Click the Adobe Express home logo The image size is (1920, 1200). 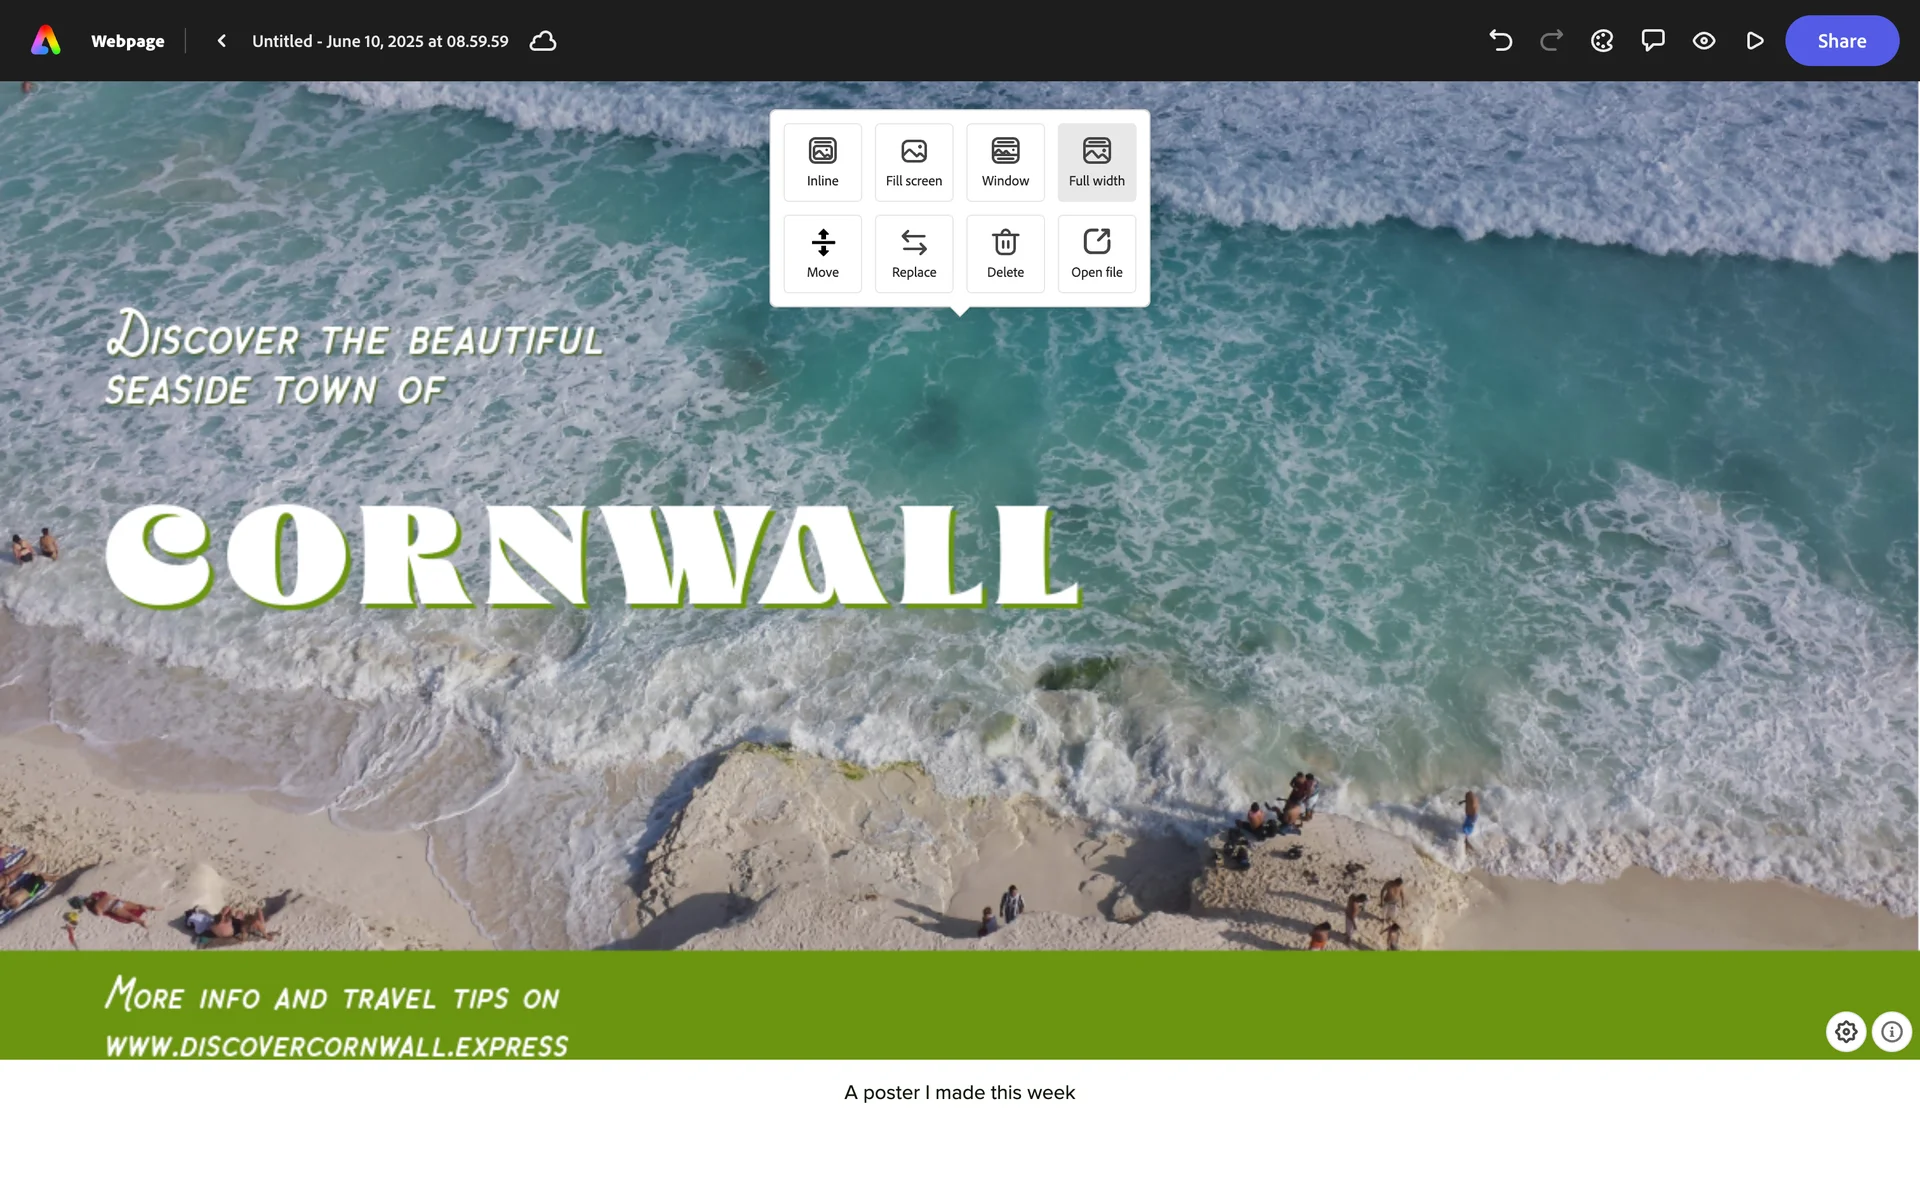pyautogui.click(x=46, y=41)
